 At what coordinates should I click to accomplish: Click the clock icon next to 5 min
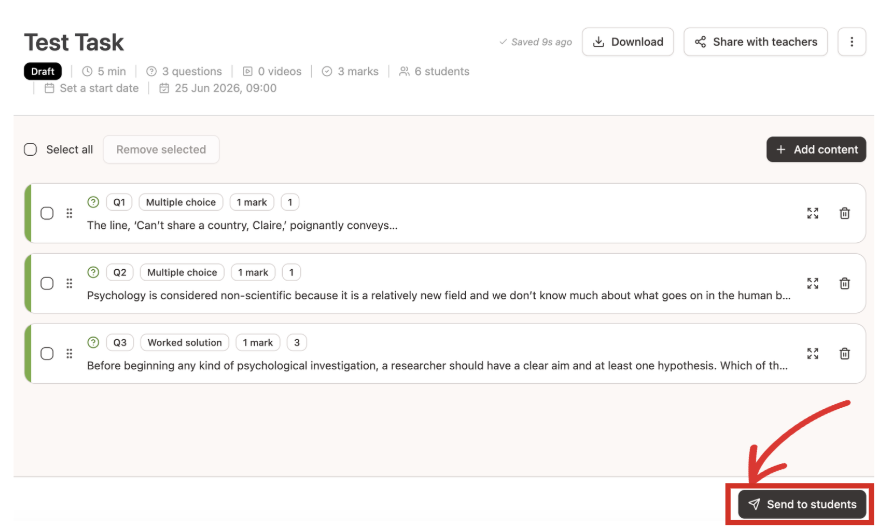pos(87,71)
